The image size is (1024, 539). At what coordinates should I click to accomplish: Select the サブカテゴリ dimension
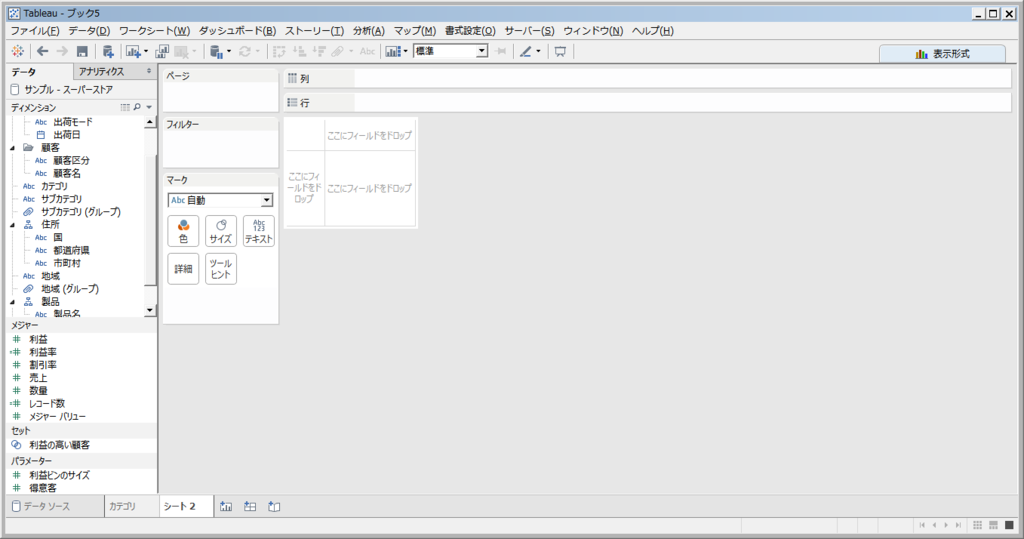tap(61, 199)
